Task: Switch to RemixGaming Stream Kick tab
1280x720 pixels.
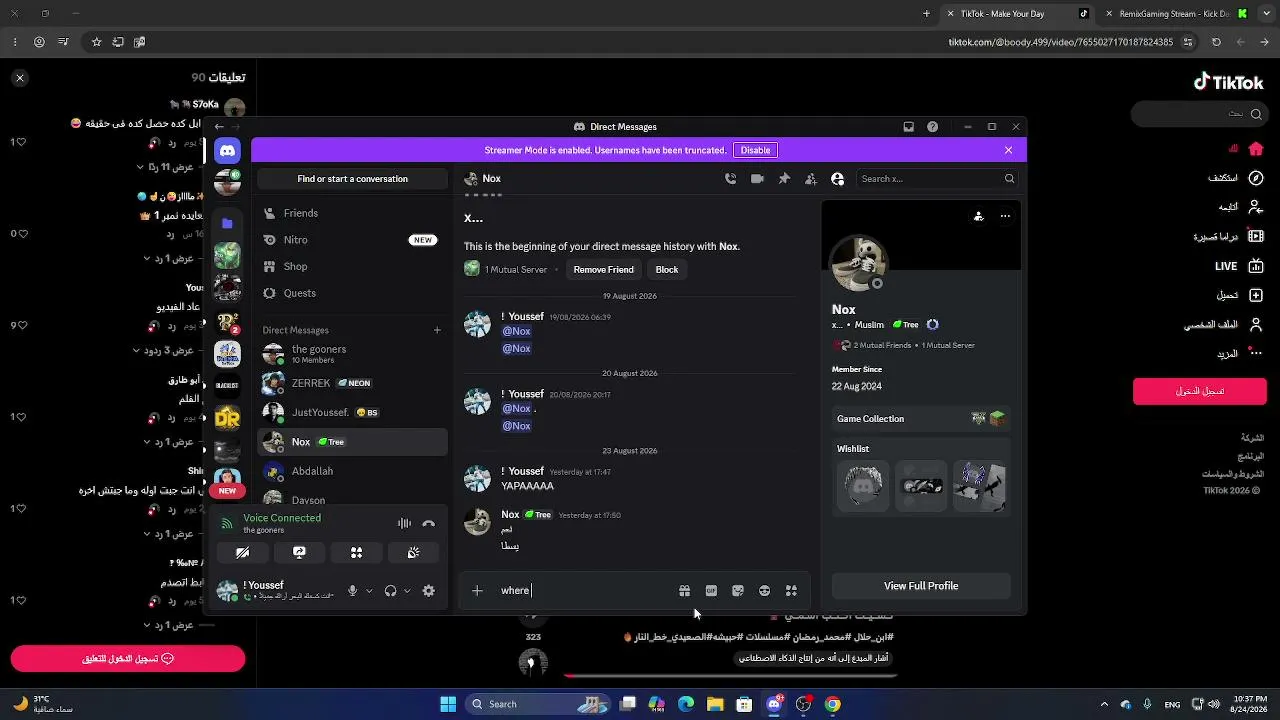Action: 1175,14
